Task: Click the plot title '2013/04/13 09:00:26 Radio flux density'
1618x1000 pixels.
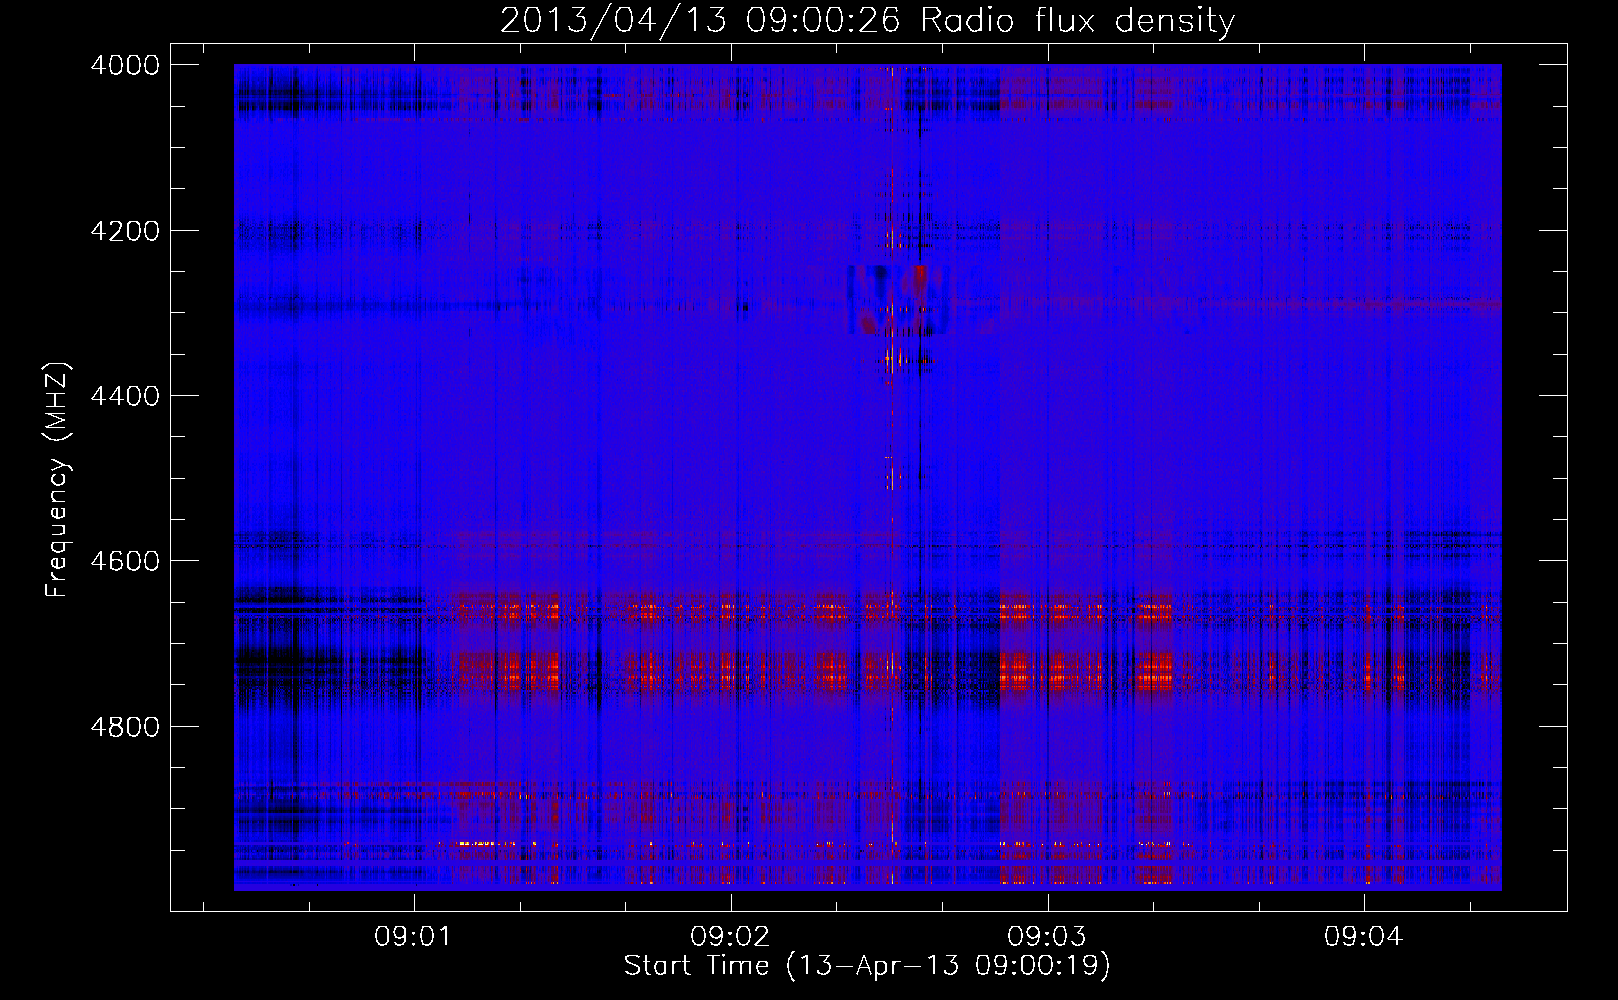Action: click(867, 20)
